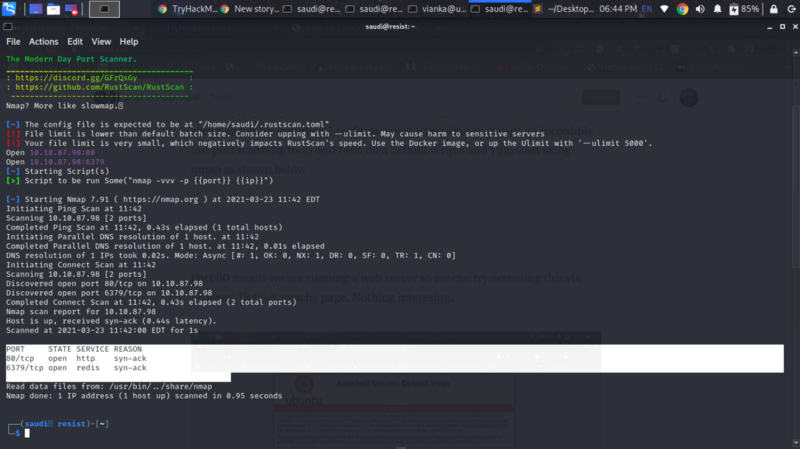800x449 pixels.
Task: Click profile avatar in Medium page behind
Action: click(689, 97)
